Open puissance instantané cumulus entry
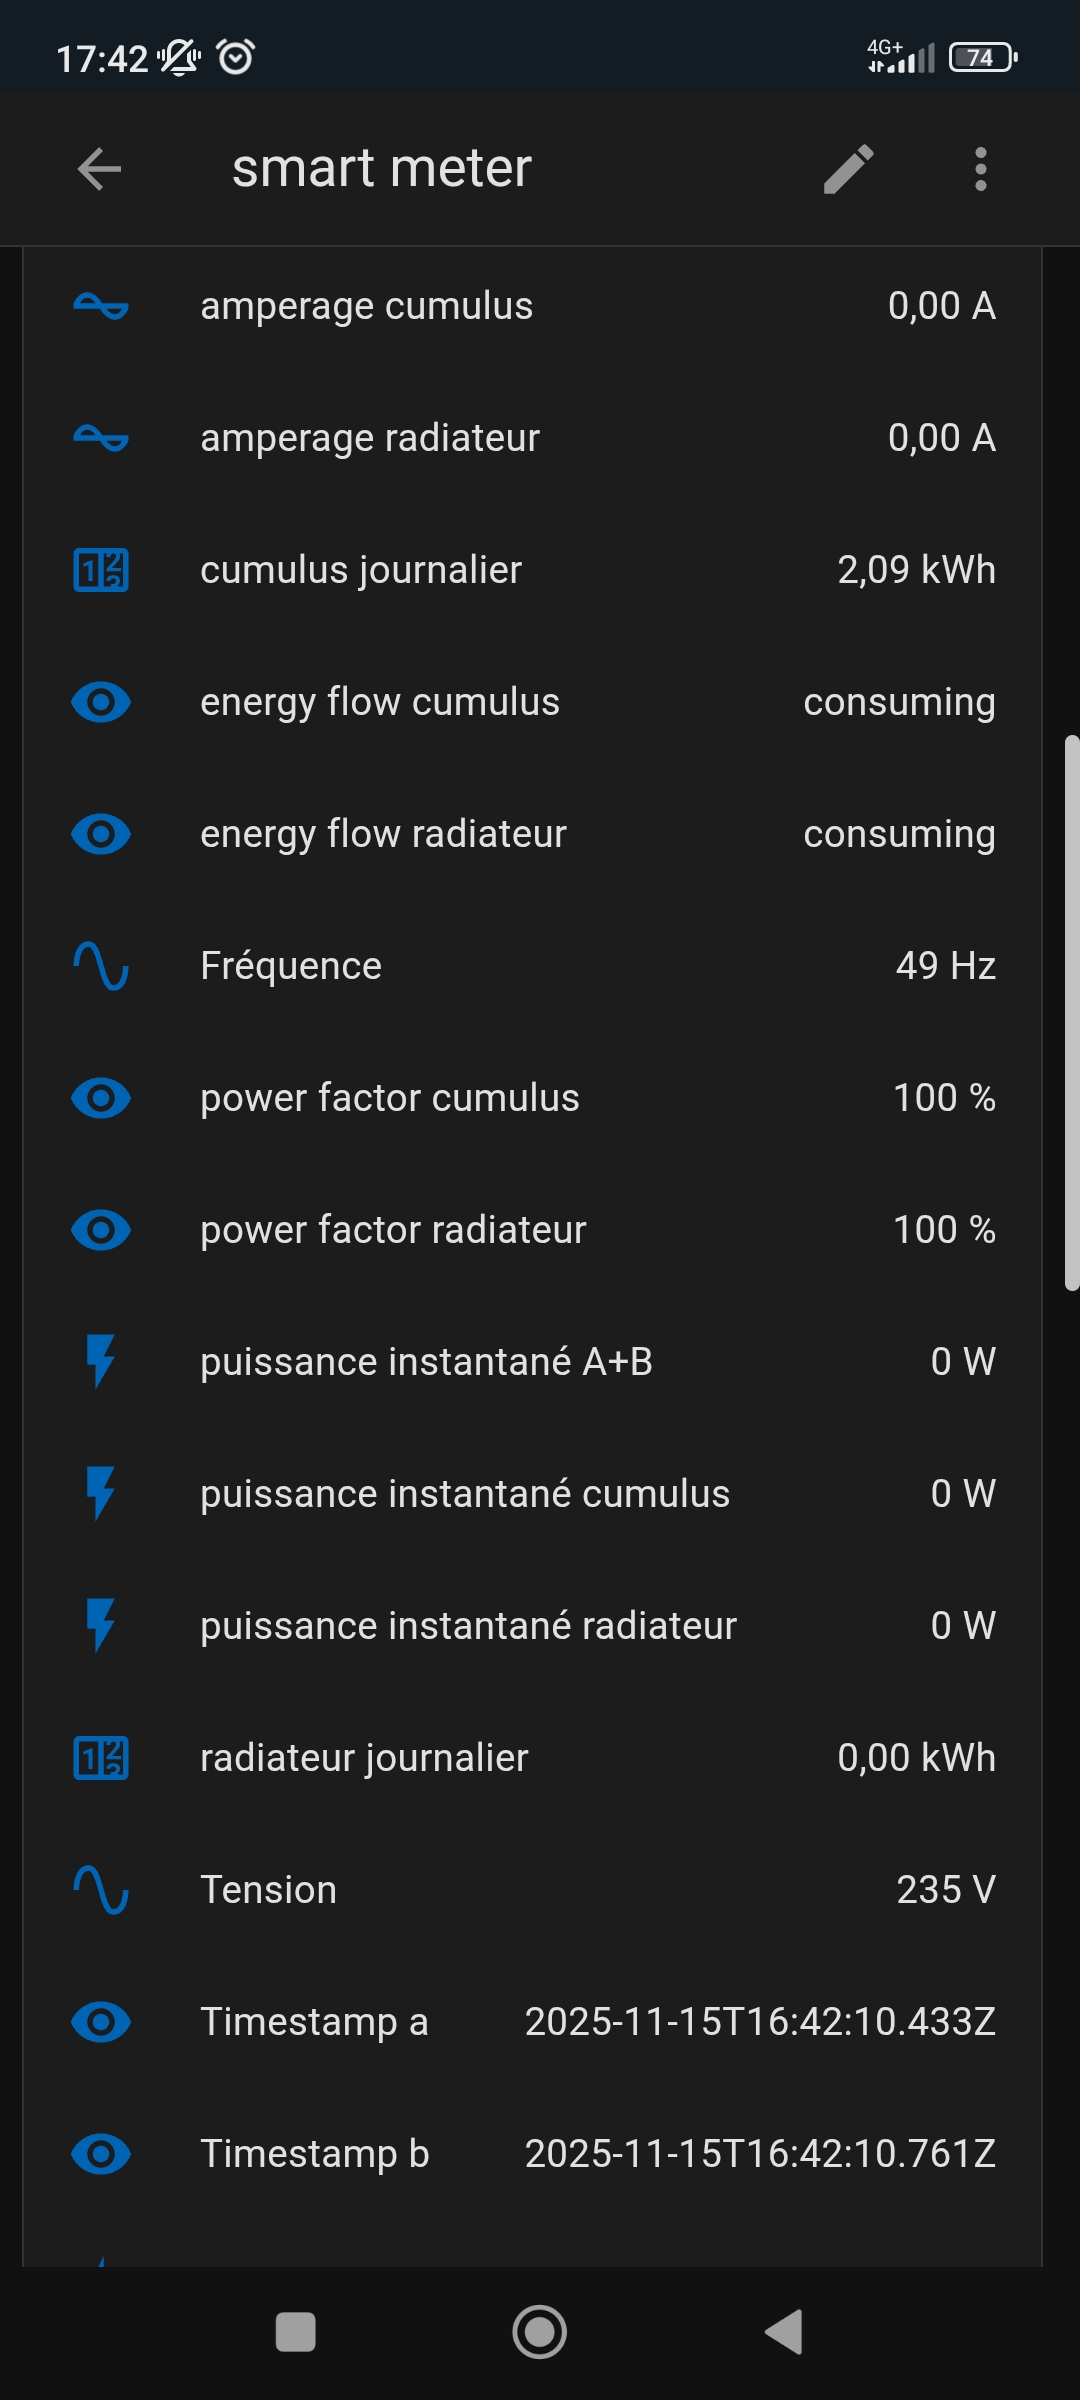The image size is (1080, 2400). (465, 1494)
